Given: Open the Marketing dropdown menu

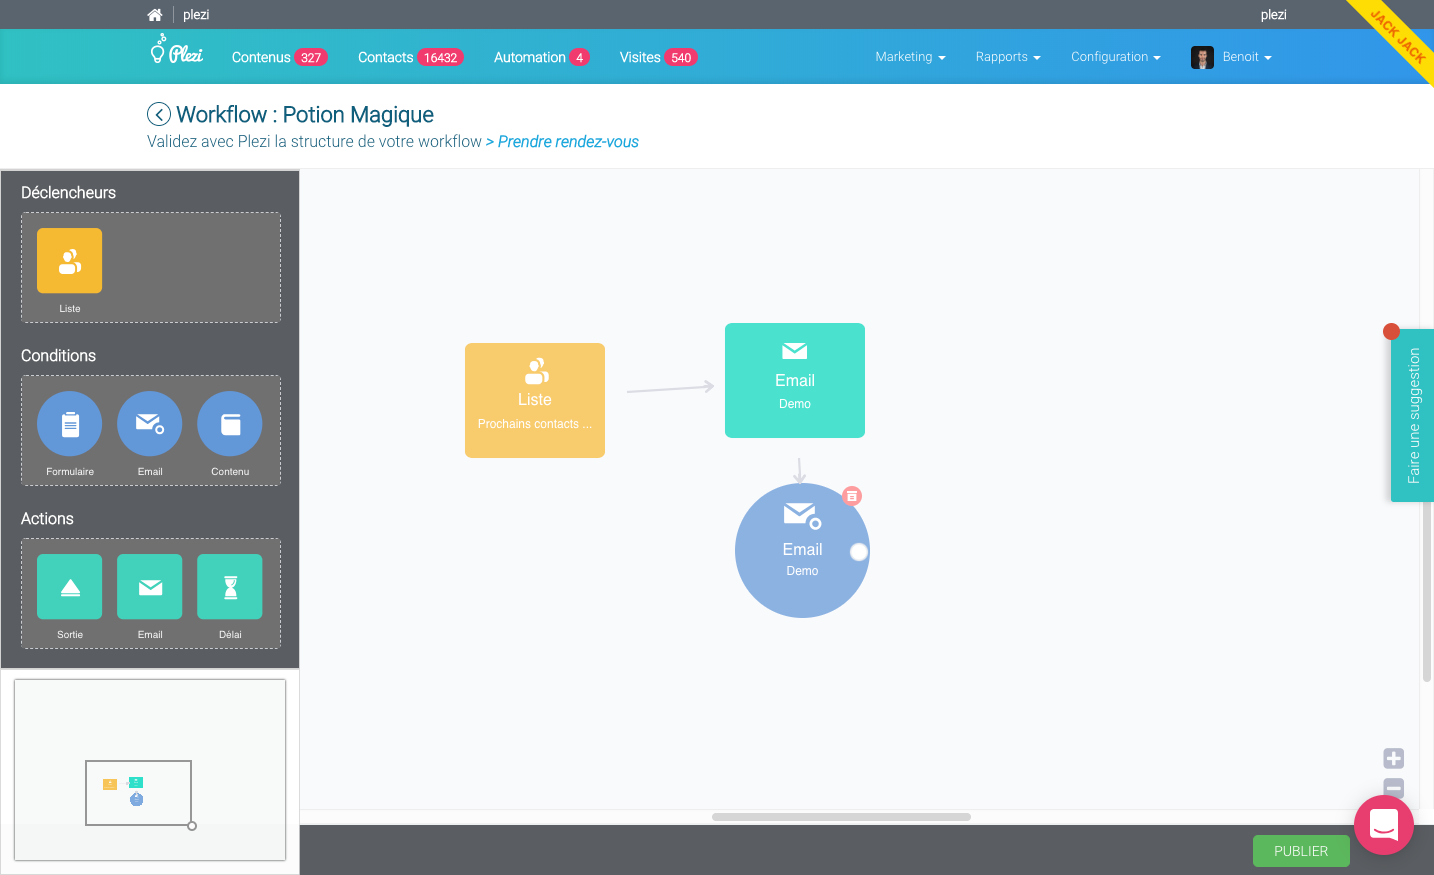Looking at the screenshot, I should pos(910,57).
